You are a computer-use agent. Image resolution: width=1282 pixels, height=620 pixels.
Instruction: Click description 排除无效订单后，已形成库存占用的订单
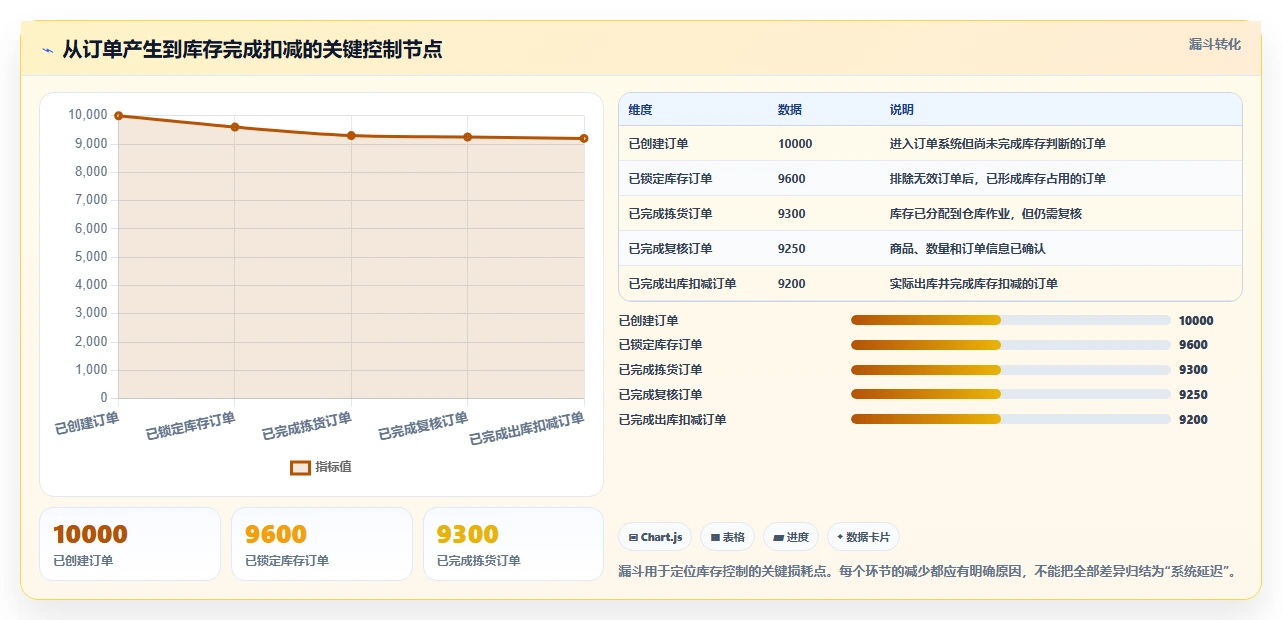998,179
